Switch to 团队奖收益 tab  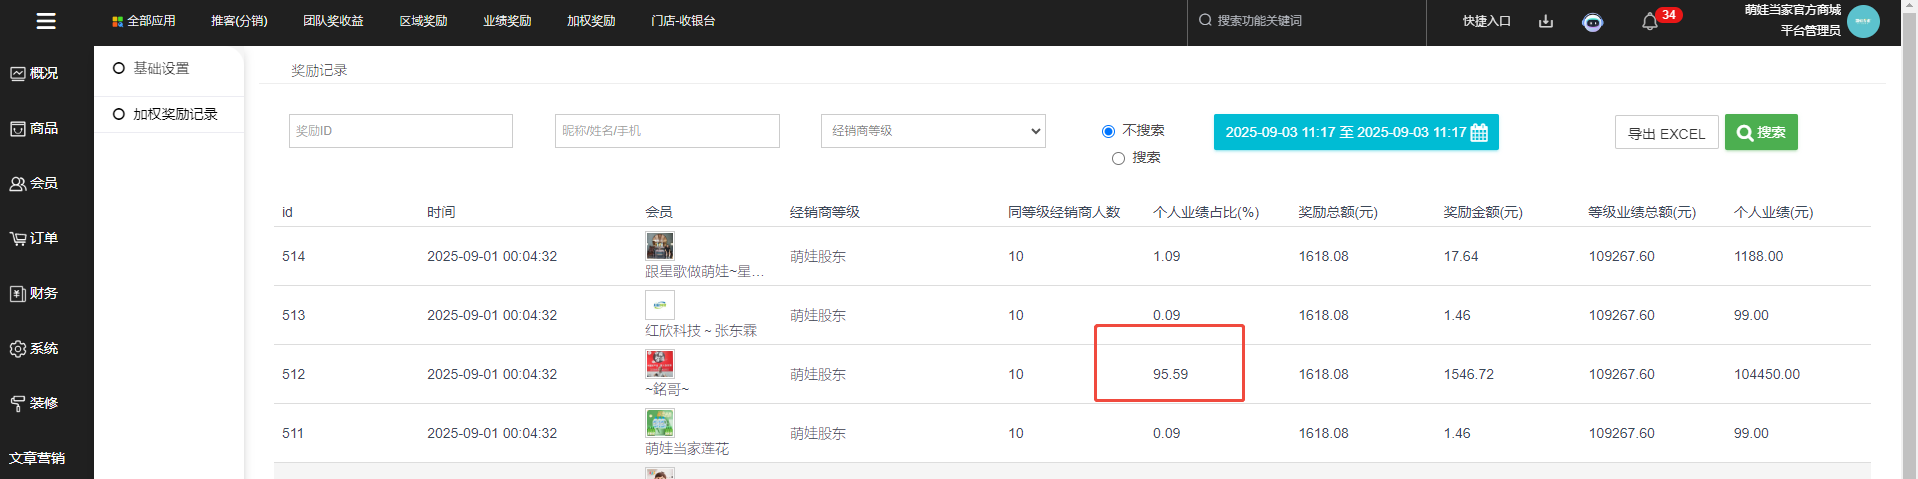tap(333, 21)
